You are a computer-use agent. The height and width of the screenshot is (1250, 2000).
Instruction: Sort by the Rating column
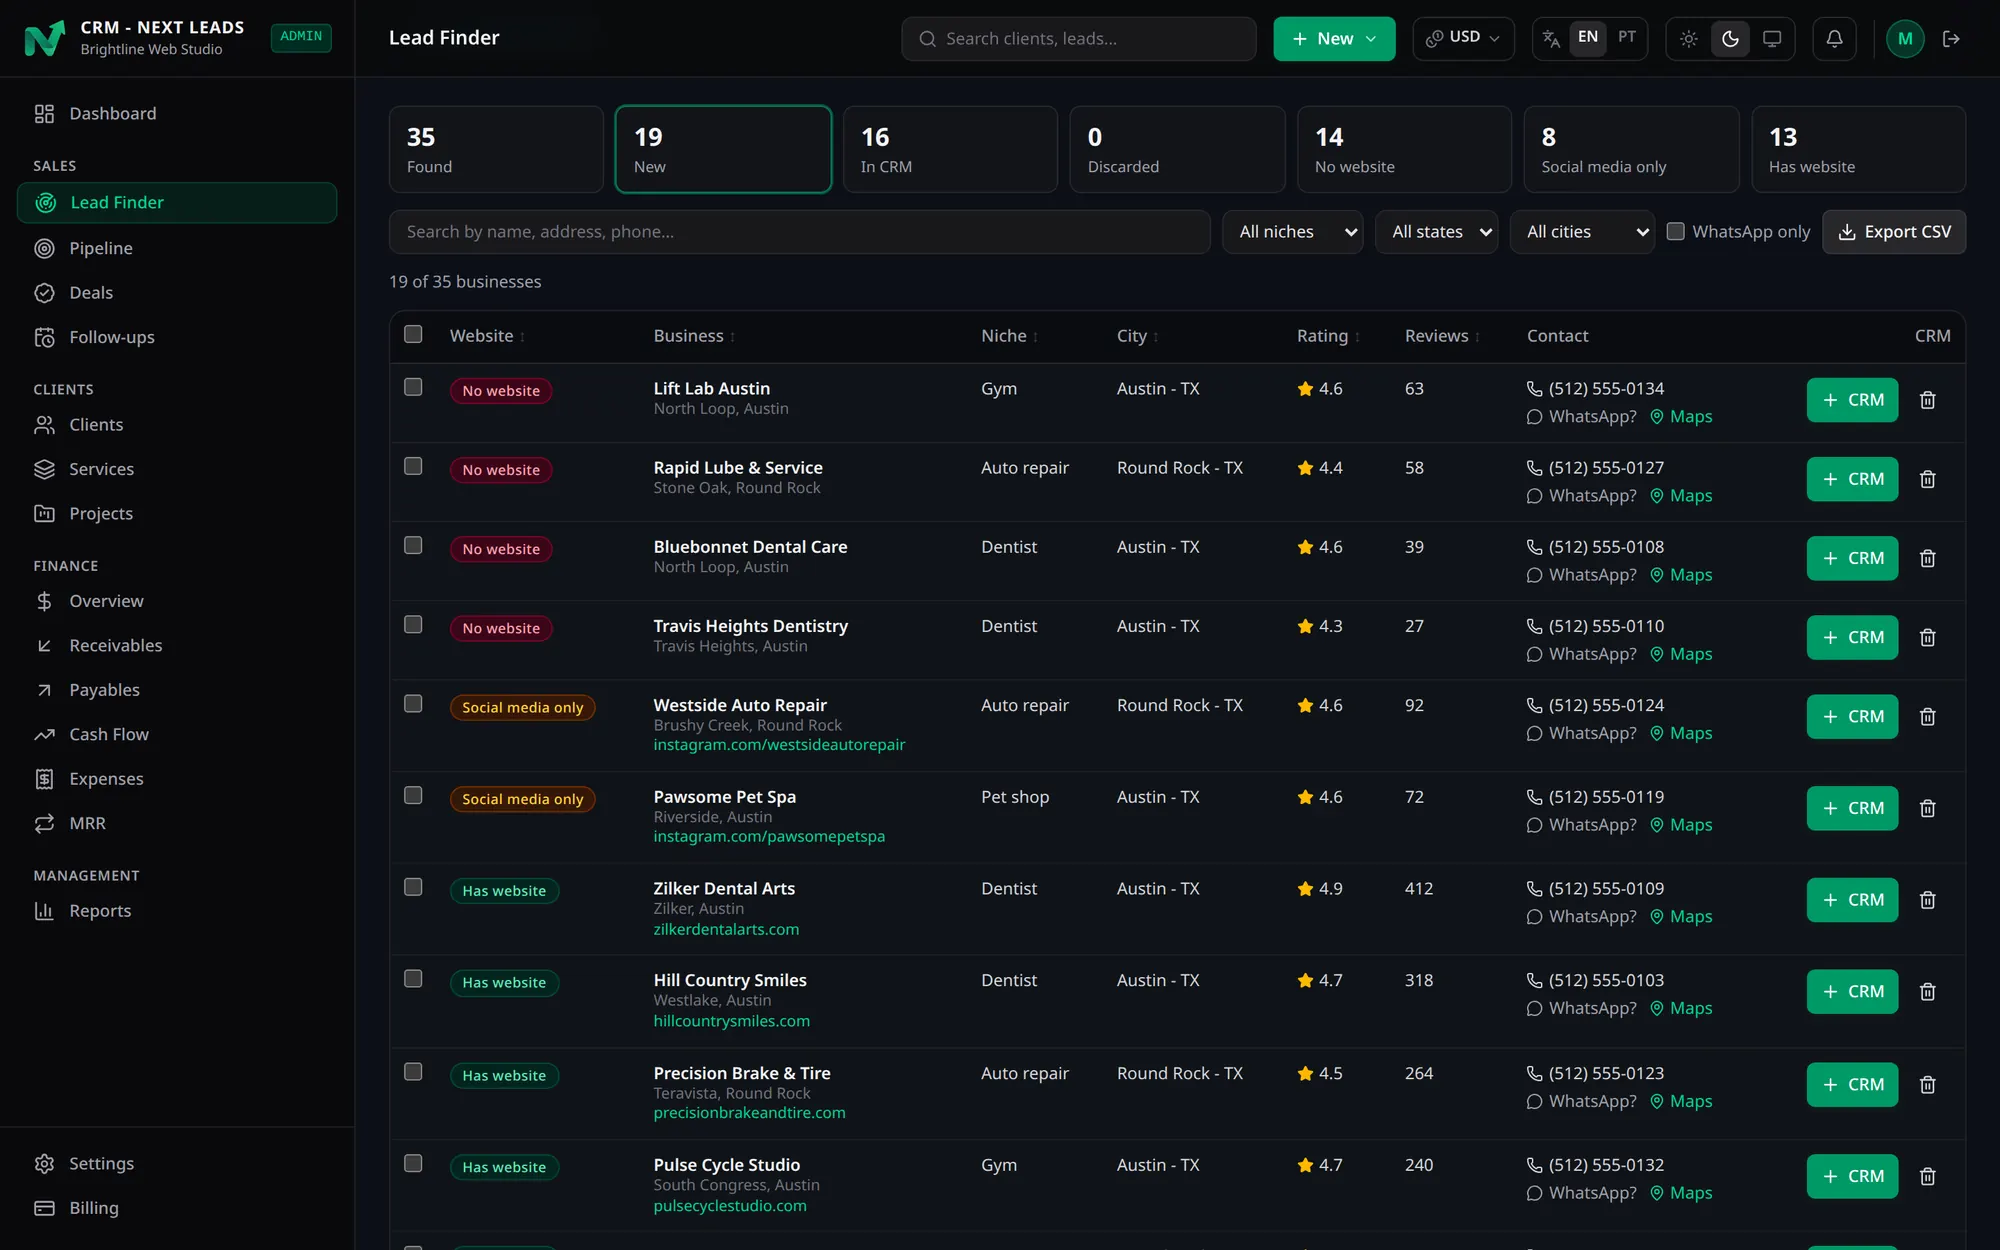pyautogui.click(x=1328, y=336)
